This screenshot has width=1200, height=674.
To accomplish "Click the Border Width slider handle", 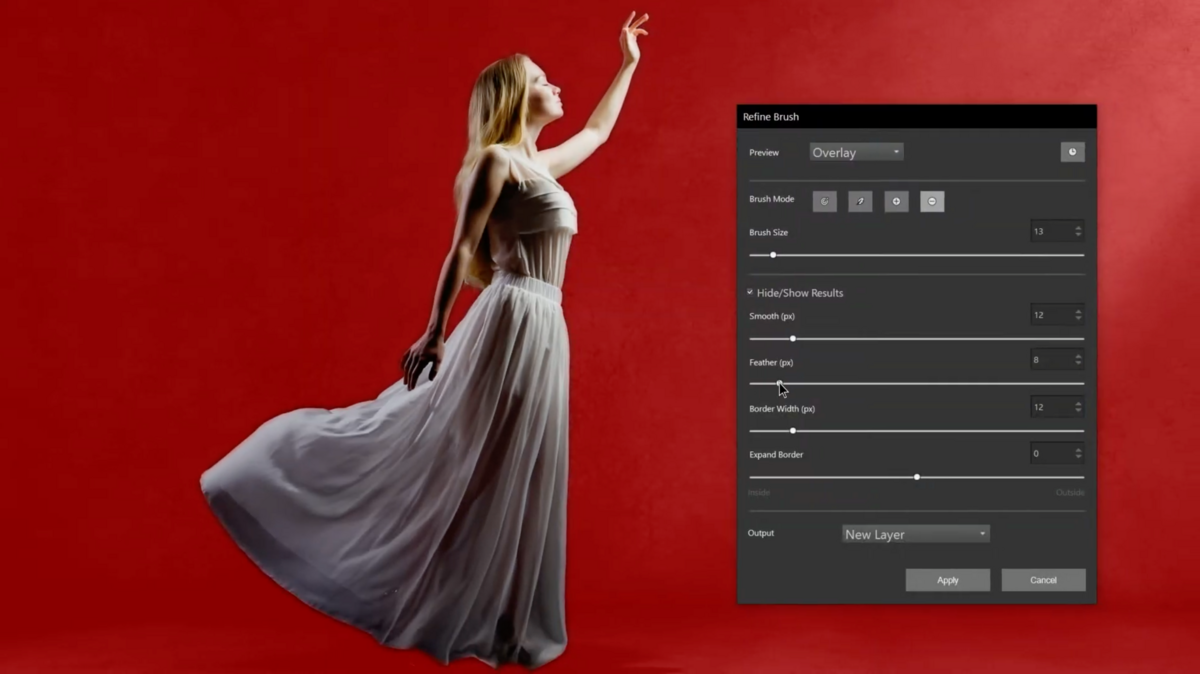I will (x=793, y=431).
